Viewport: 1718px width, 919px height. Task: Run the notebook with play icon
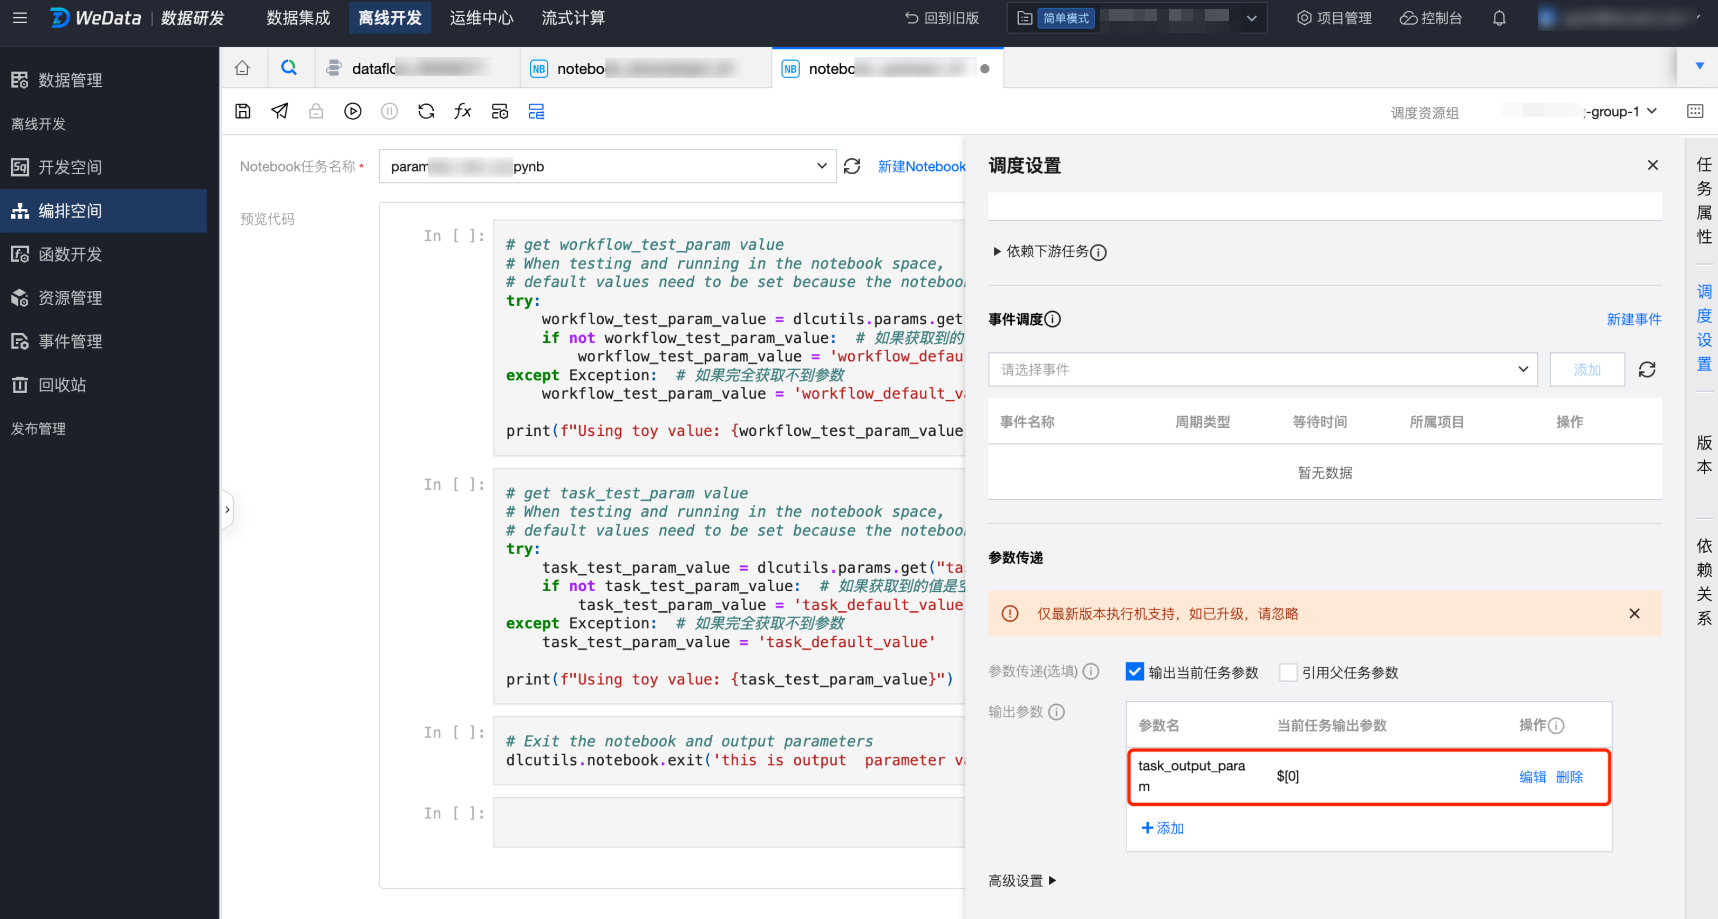353,111
